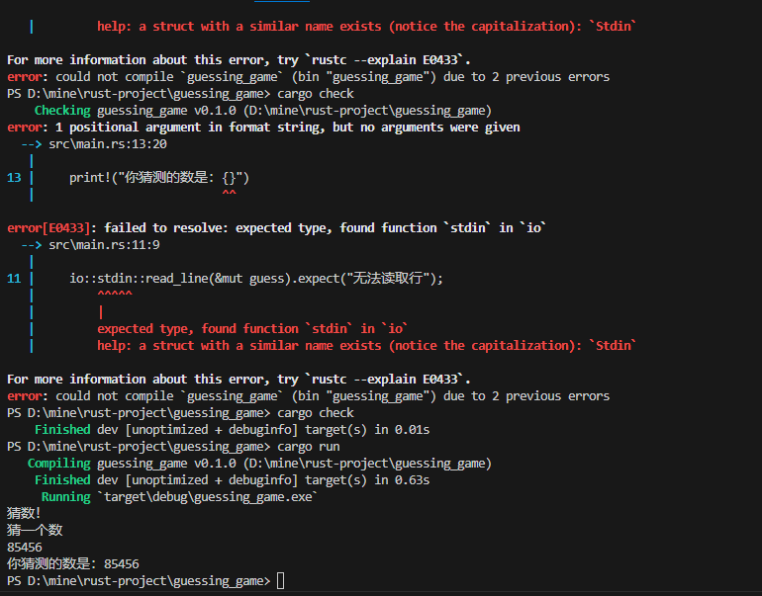This screenshot has width=762, height=596.
Task: Place cursor at the final terminal prompt
Action: coord(280,581)
